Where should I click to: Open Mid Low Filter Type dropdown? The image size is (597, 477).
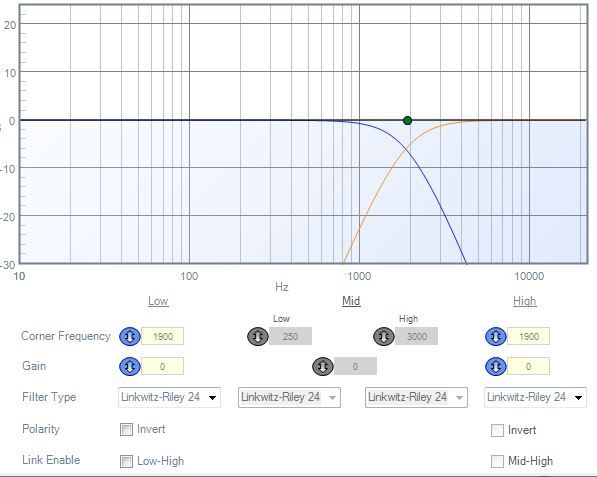289,397
